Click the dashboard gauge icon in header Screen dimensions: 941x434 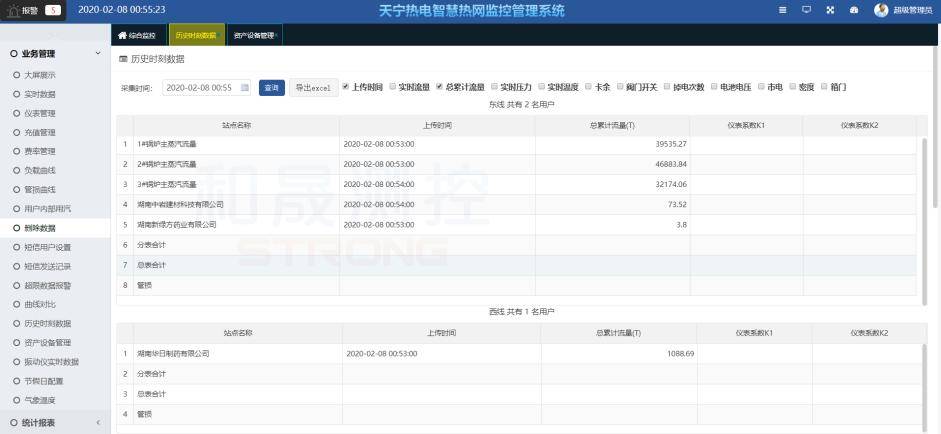(x=854, y=10)
